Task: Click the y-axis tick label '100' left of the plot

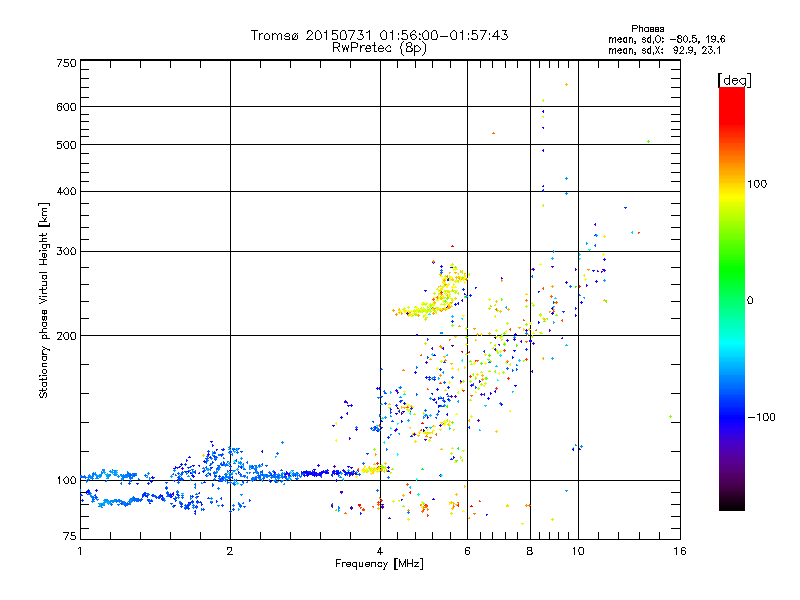Action: click(x=67, y=480)
